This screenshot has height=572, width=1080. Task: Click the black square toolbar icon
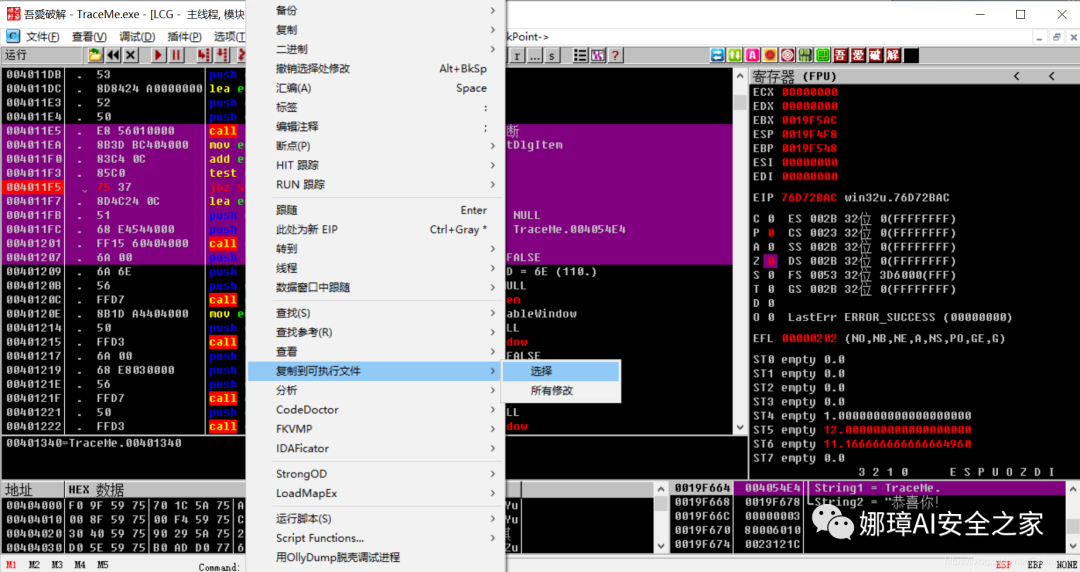[911, 55]
